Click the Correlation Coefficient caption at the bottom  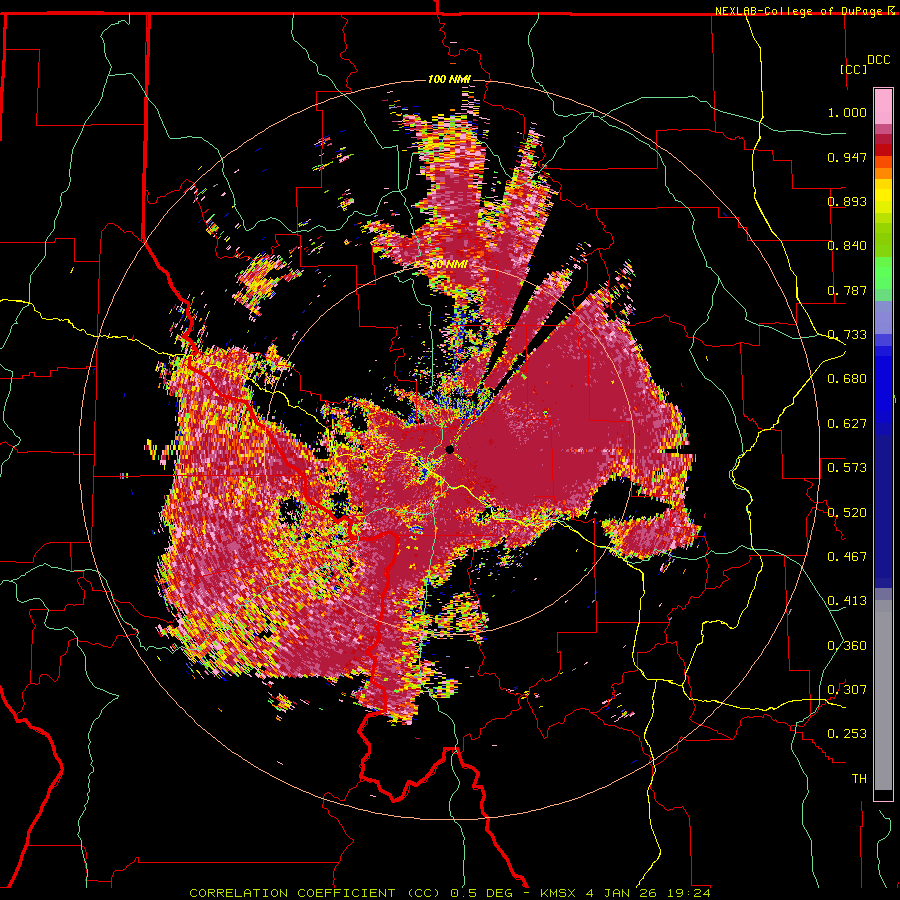point(449,893)
